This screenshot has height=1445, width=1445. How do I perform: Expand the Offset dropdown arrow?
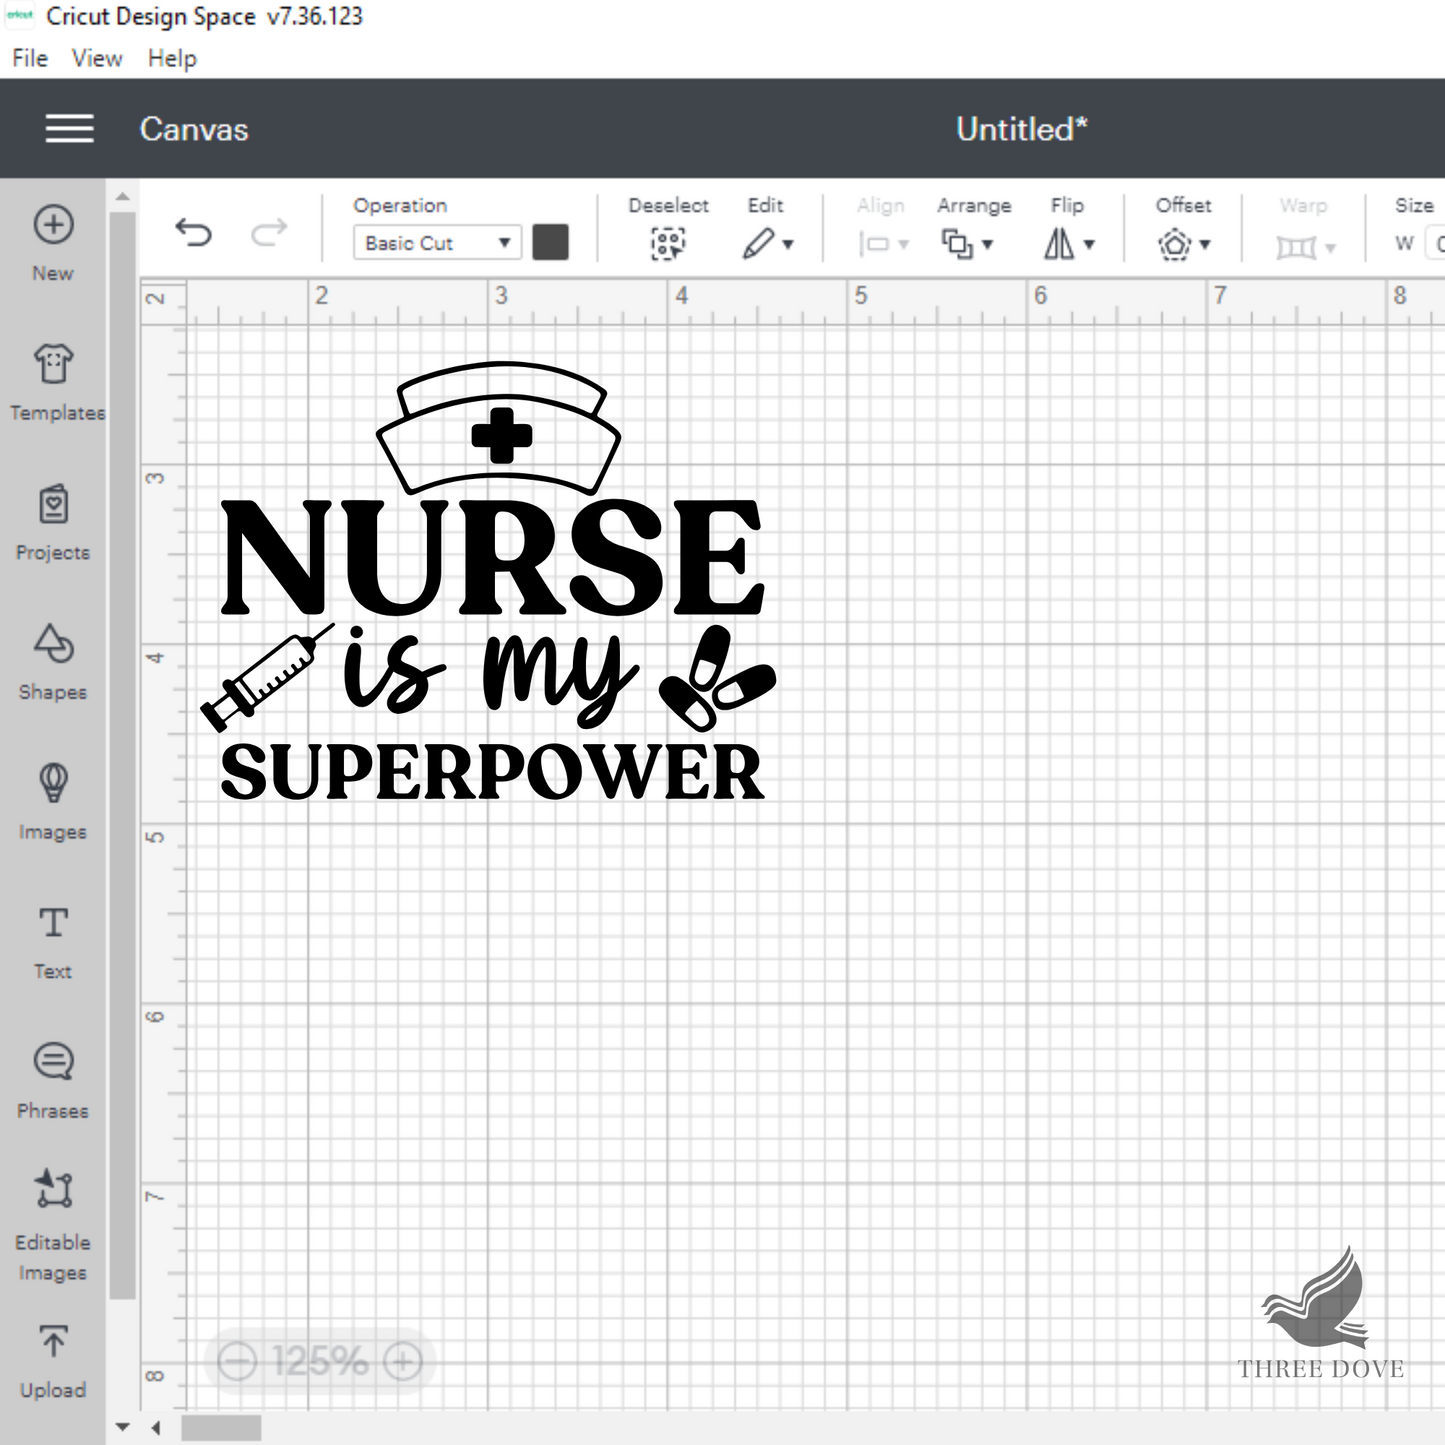pos(1205,245)
